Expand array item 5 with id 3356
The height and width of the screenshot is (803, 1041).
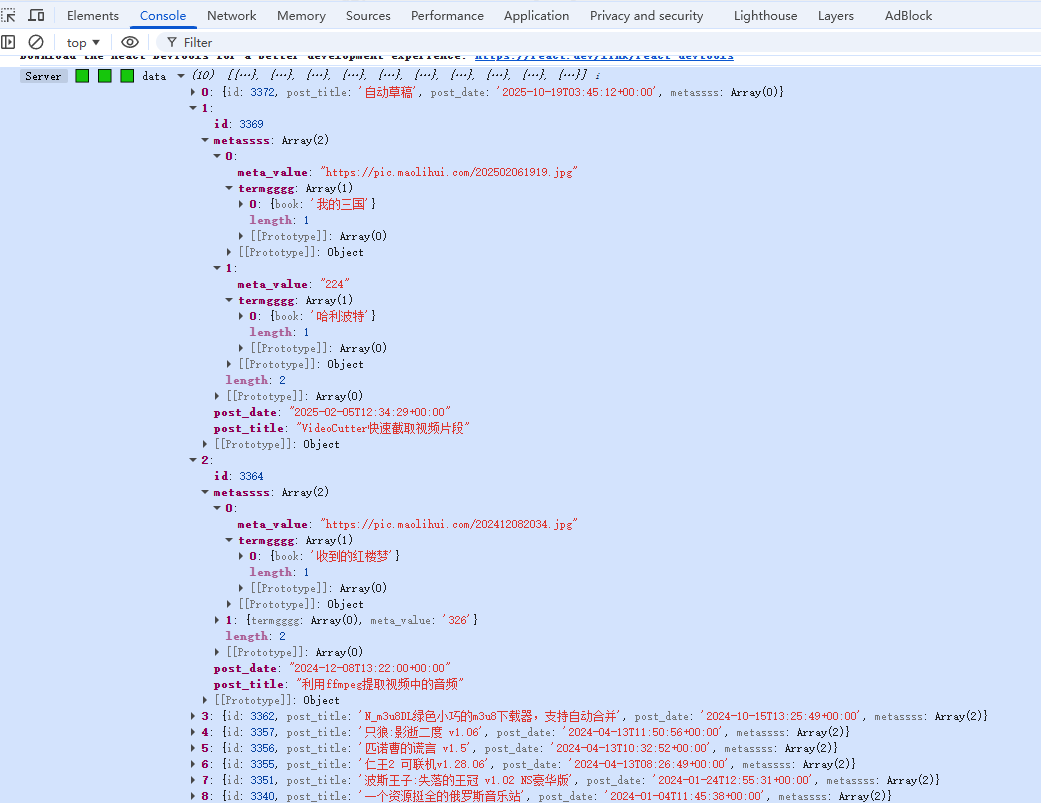coord(193,748)
